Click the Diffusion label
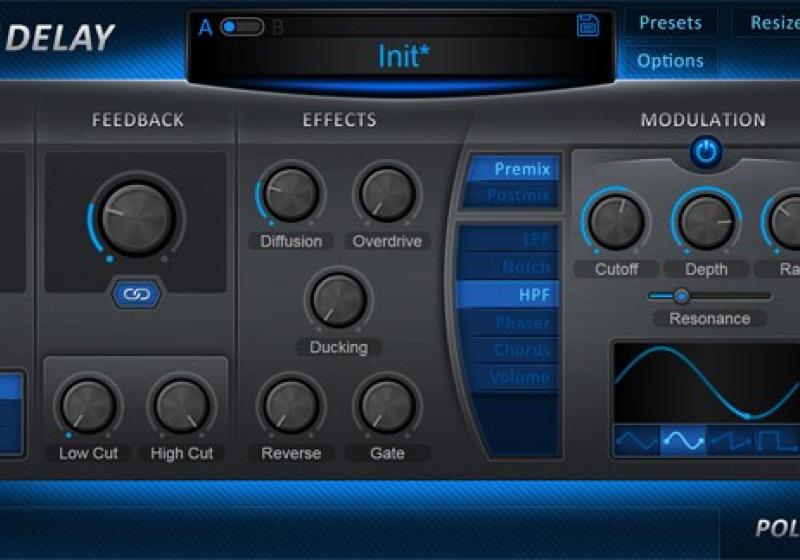 click(291, 241)
